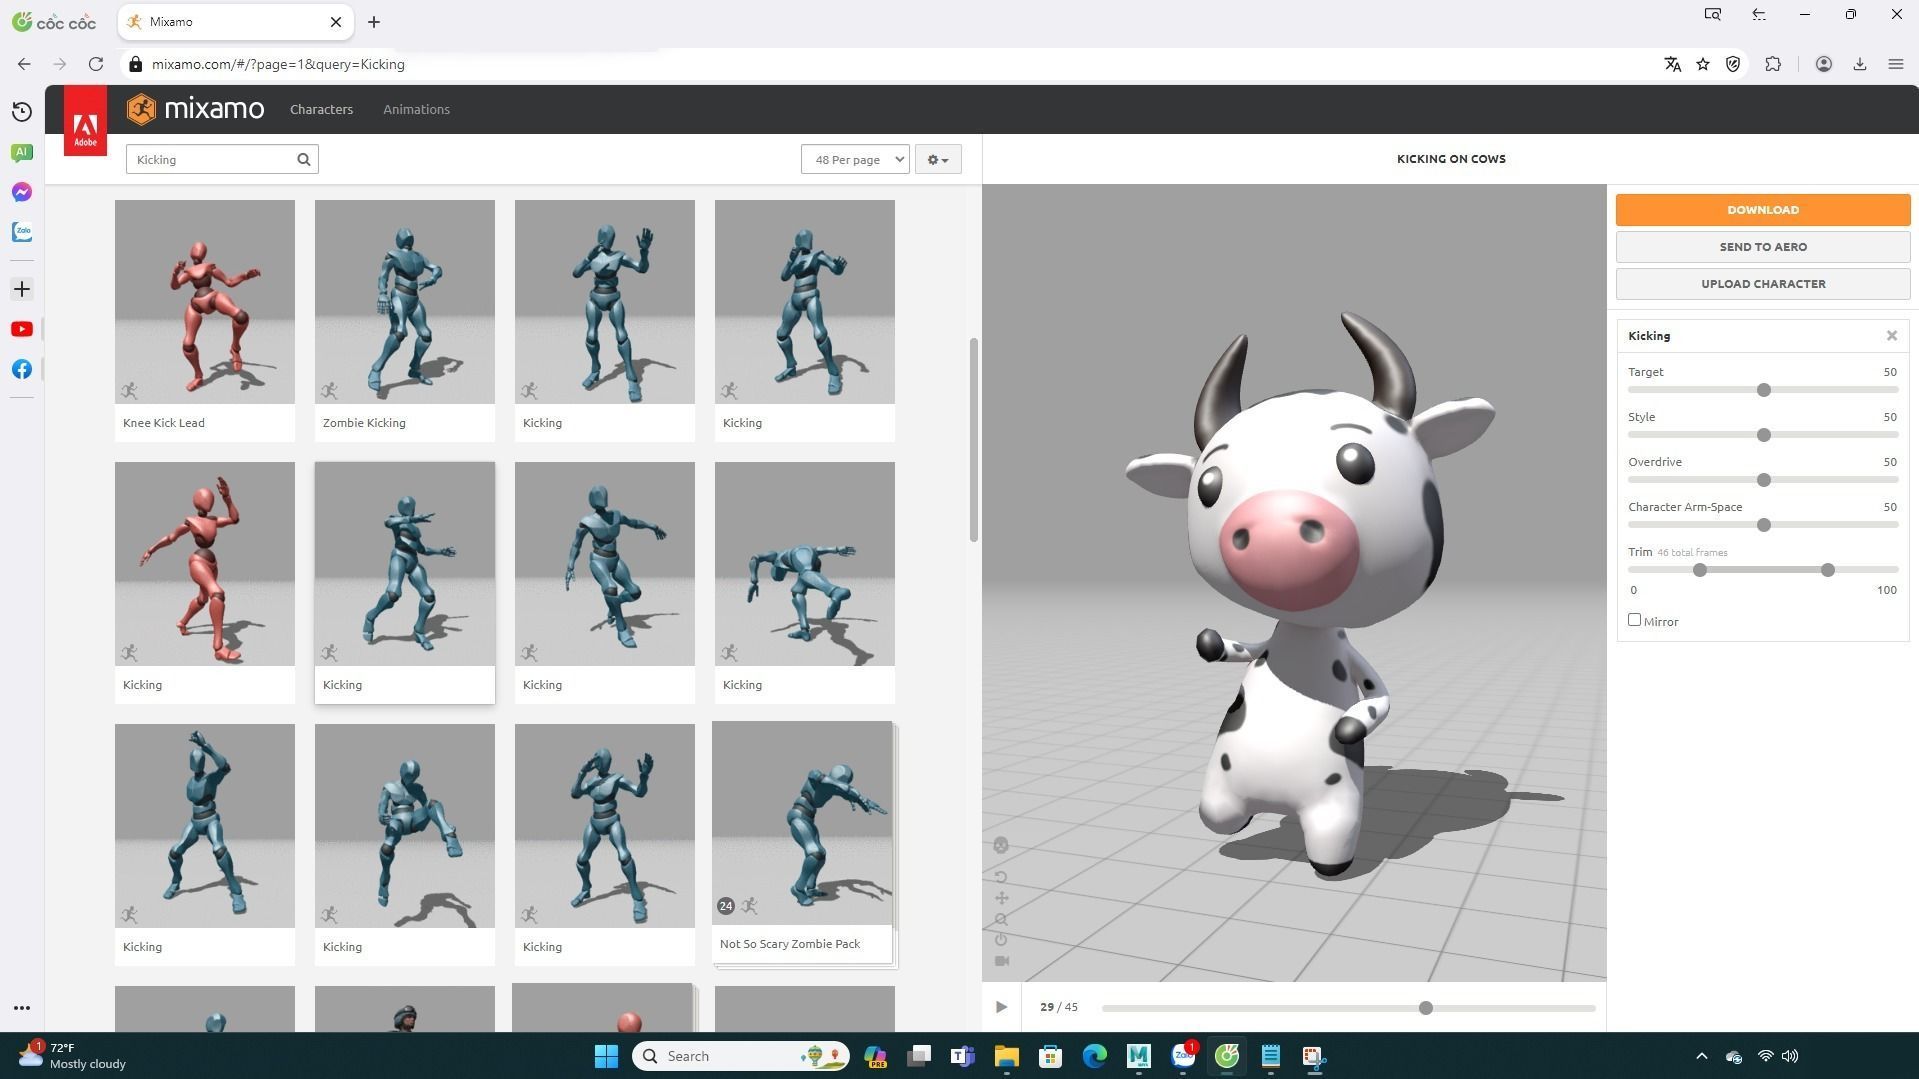Open Messenger in the sidebar
This screenshot has height=1079, width=1919.
[x=22, y=192]
